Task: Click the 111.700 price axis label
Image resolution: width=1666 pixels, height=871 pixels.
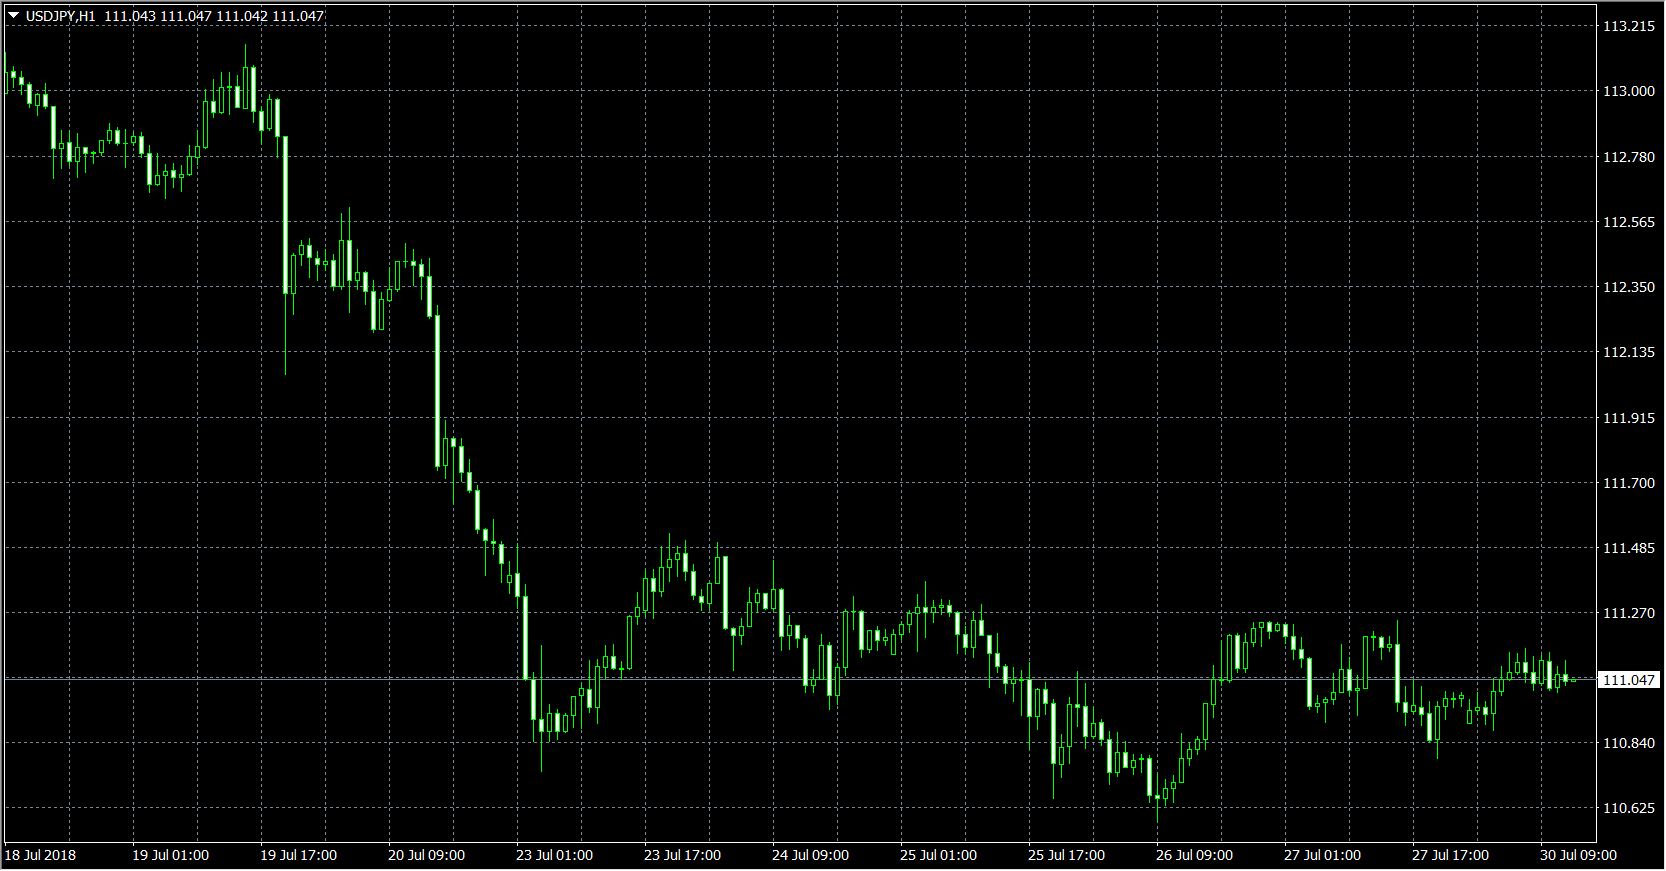Action: [1628, 483]
